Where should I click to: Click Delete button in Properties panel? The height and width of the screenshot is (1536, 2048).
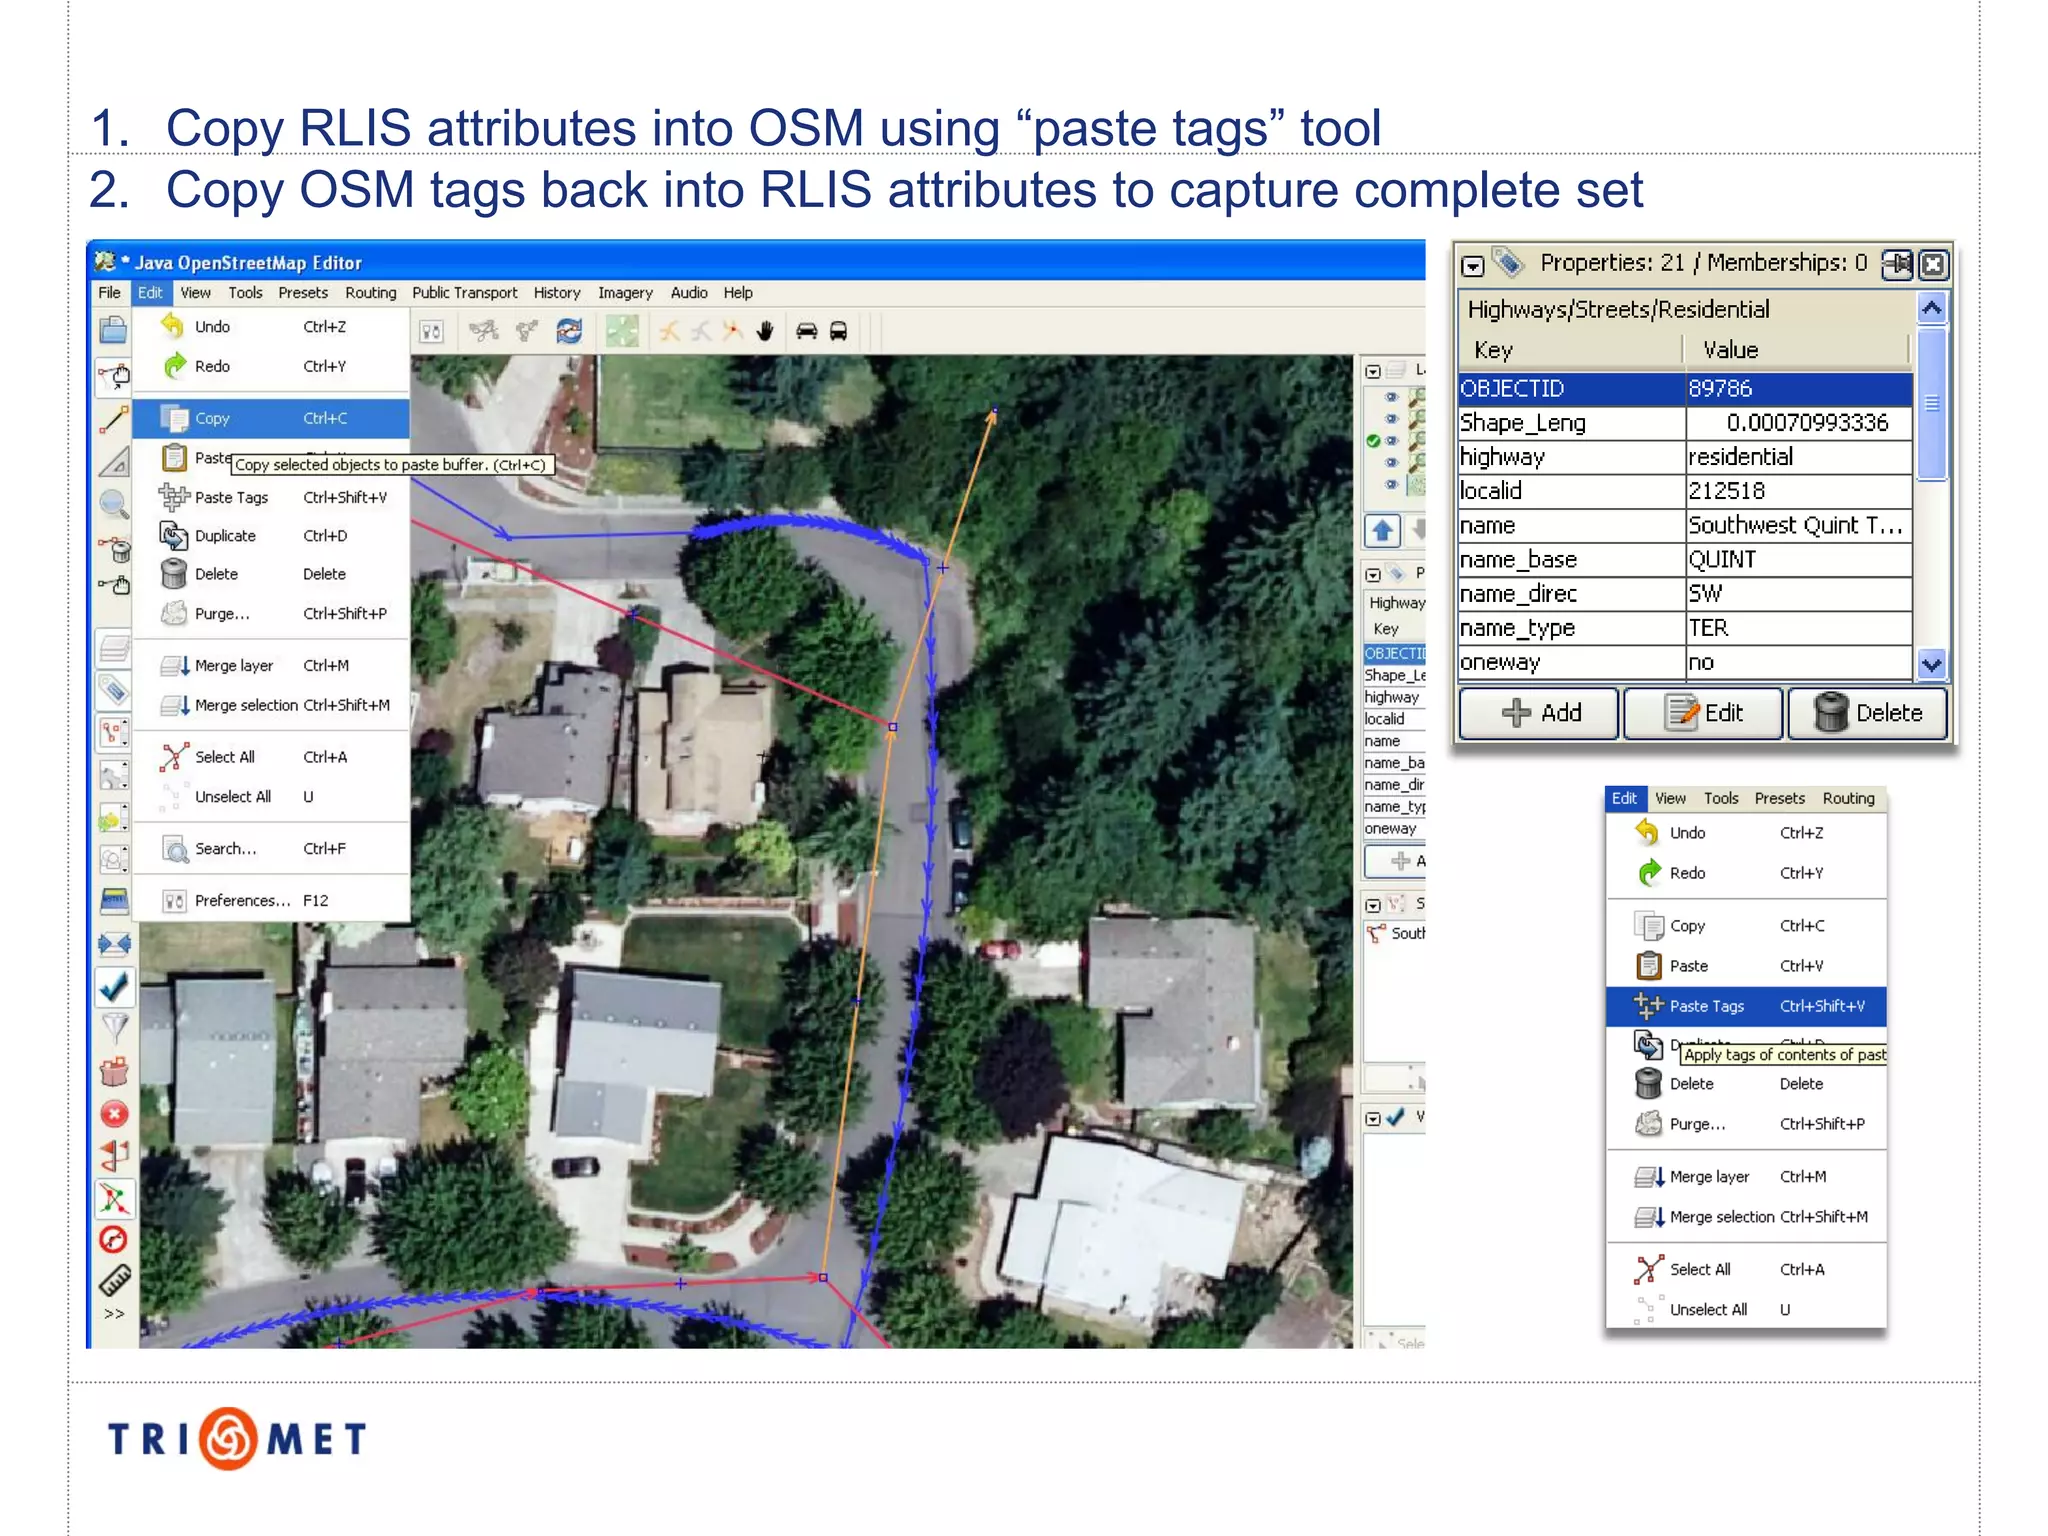point(1867,713)
